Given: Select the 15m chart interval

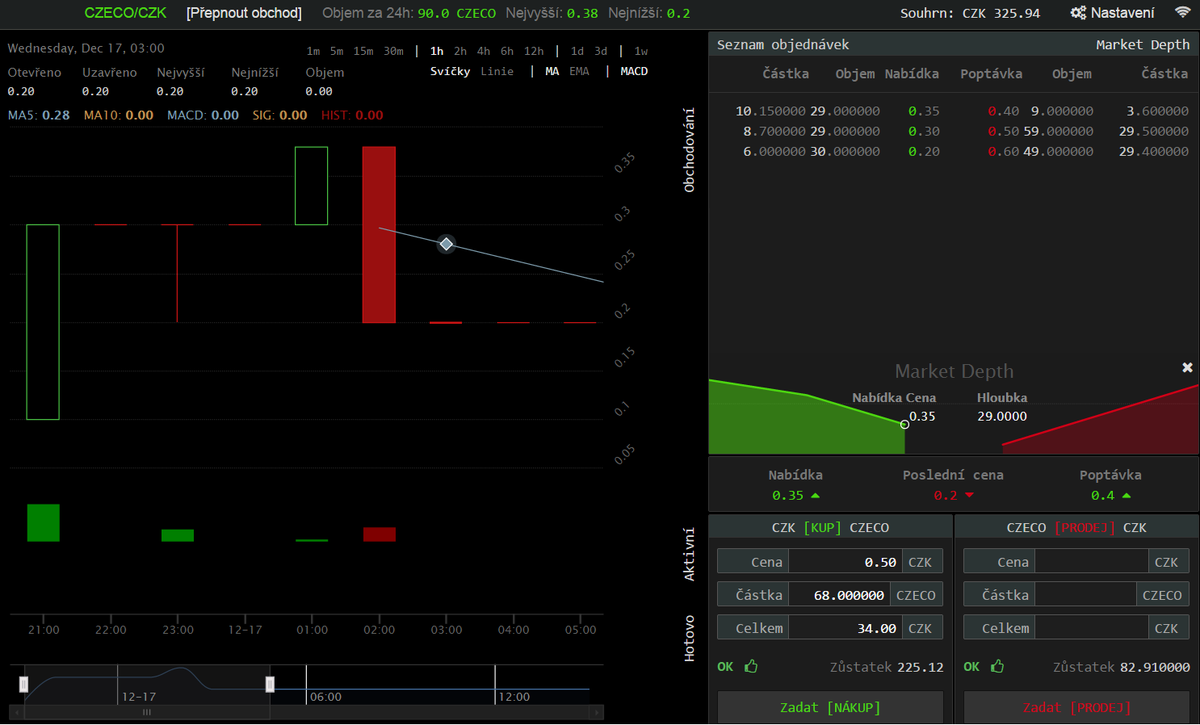Looking at the screenshot, I should point(363,51).
